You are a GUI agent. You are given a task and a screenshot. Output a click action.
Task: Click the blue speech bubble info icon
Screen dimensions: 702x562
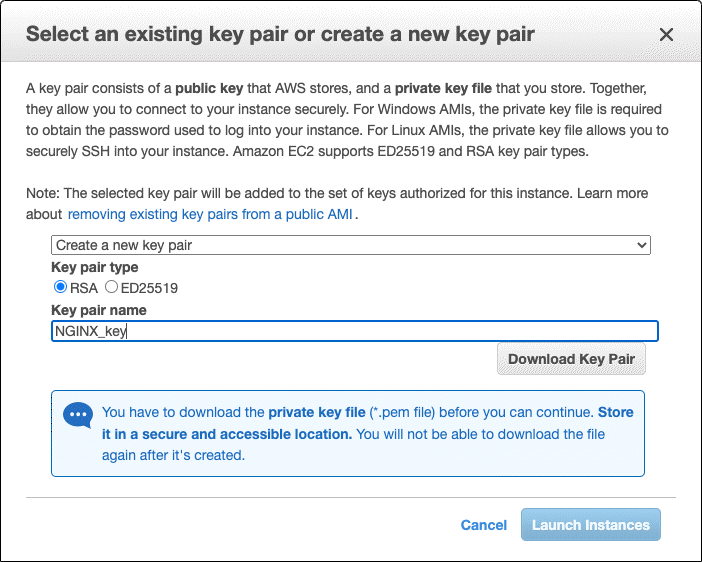[77, 415]
